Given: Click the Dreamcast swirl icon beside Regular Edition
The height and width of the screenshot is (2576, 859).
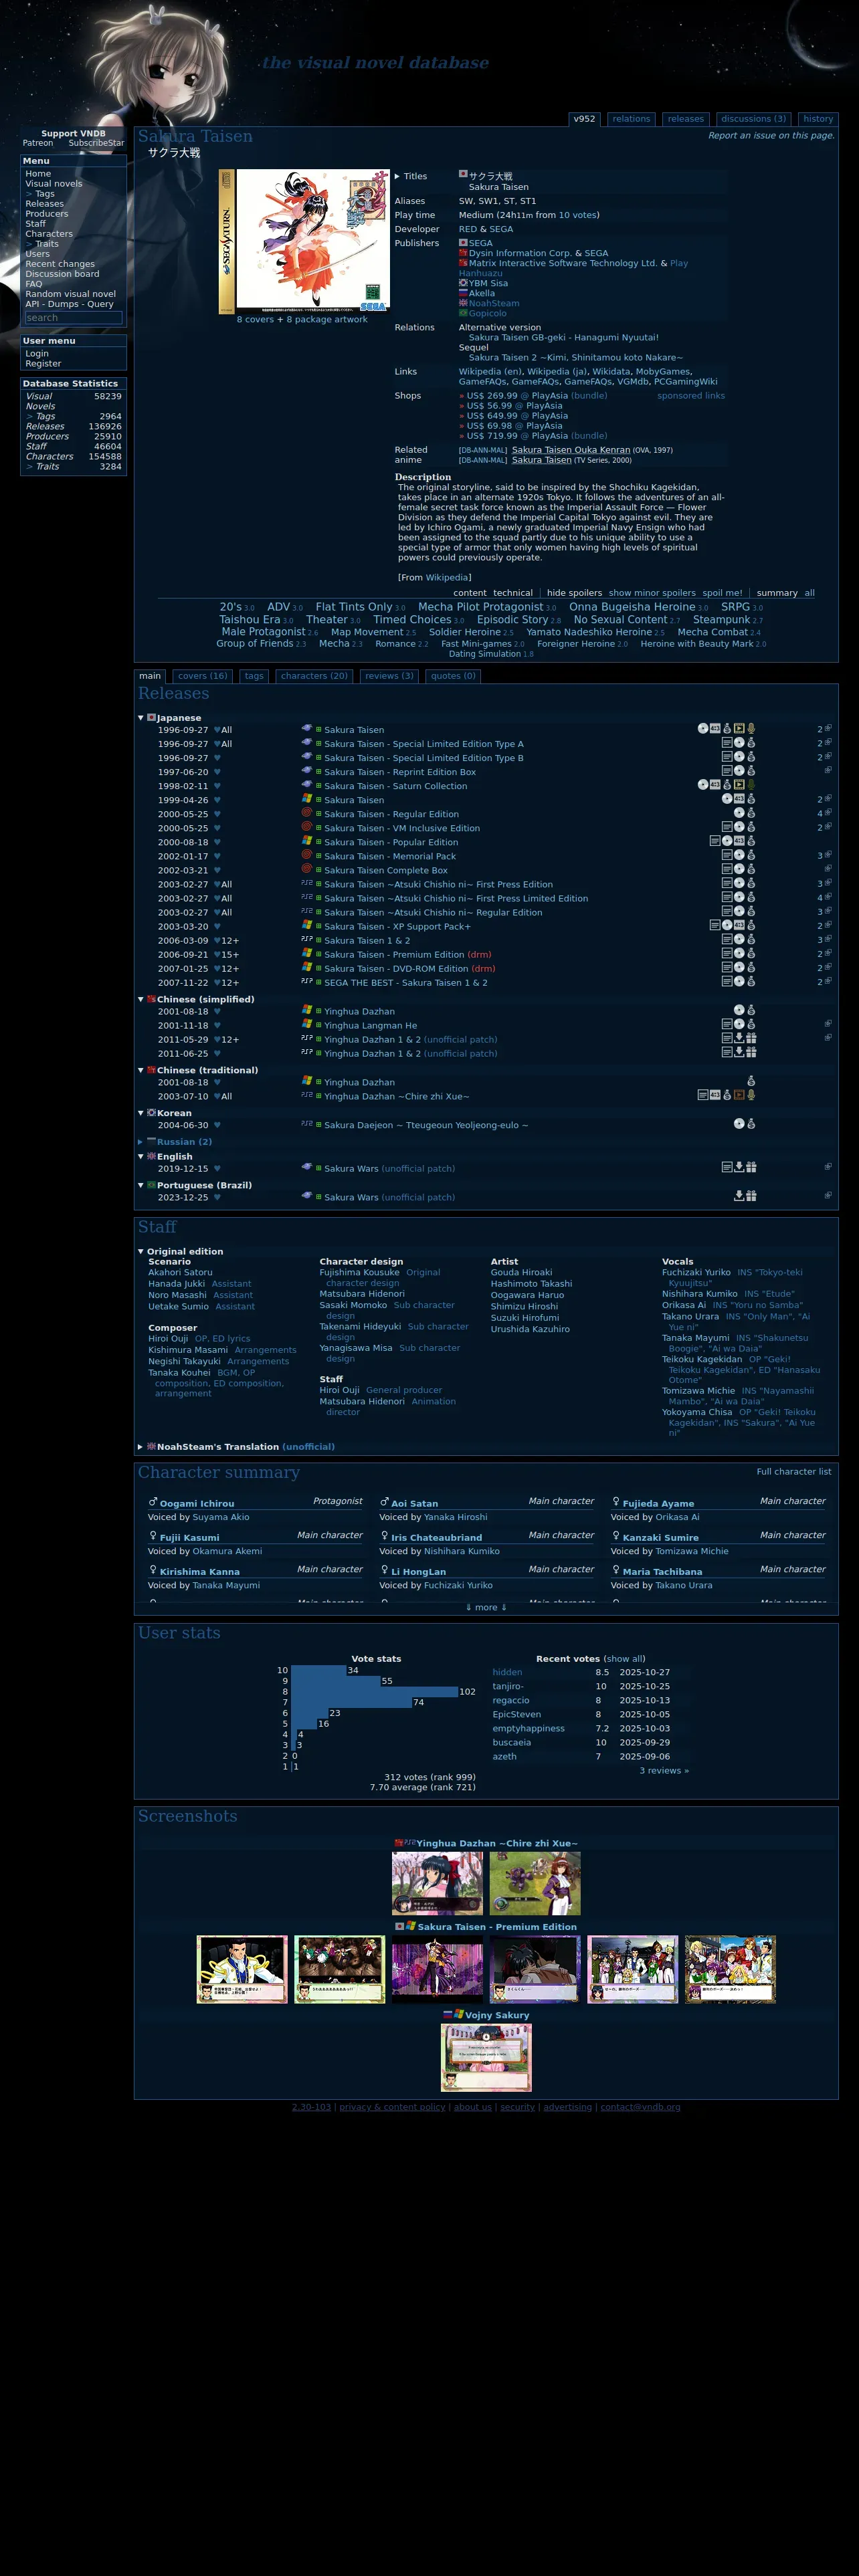Looking at the screenshot, I should point(307,812).
